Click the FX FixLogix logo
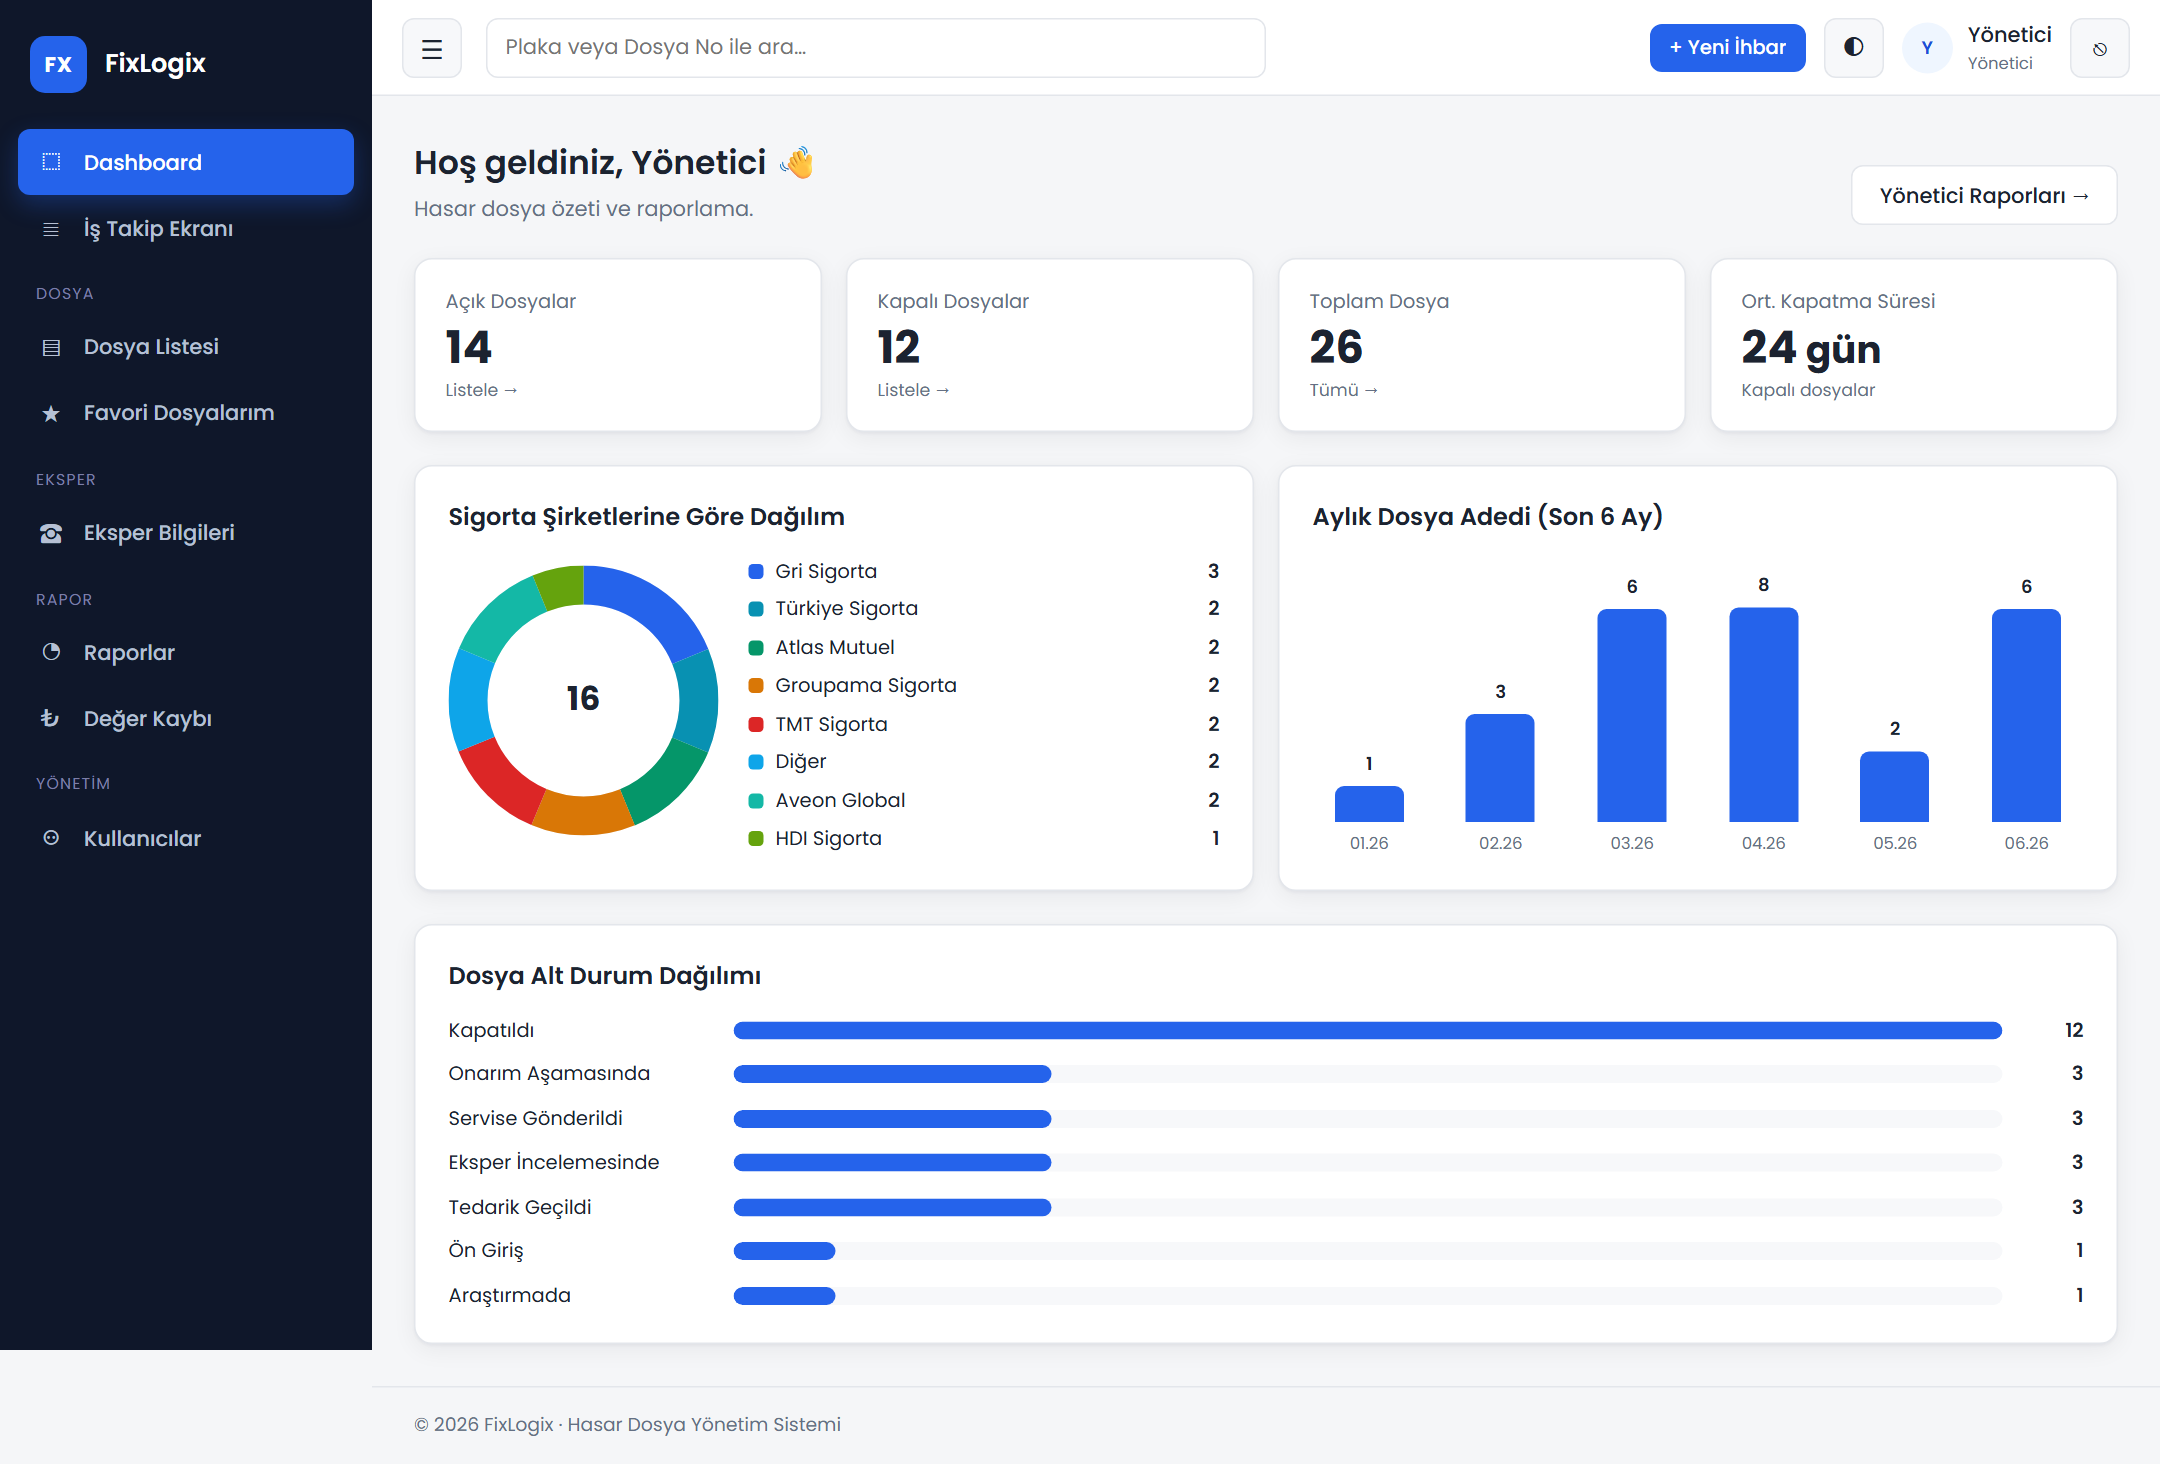Viewport: 2160px width, 1464px height. (118, 64)
